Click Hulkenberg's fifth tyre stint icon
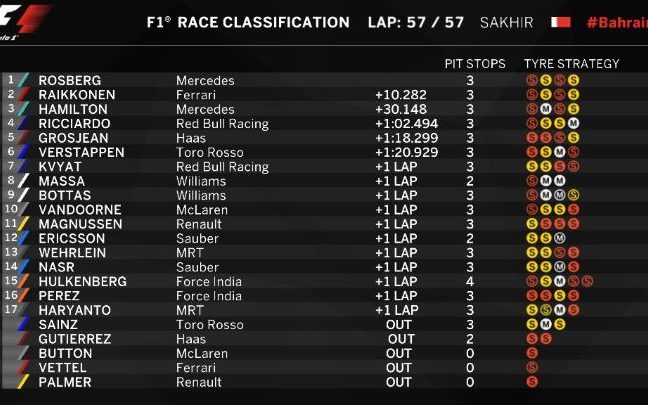Viewport: 648px width, 405px height. click(x=587, y=281)
